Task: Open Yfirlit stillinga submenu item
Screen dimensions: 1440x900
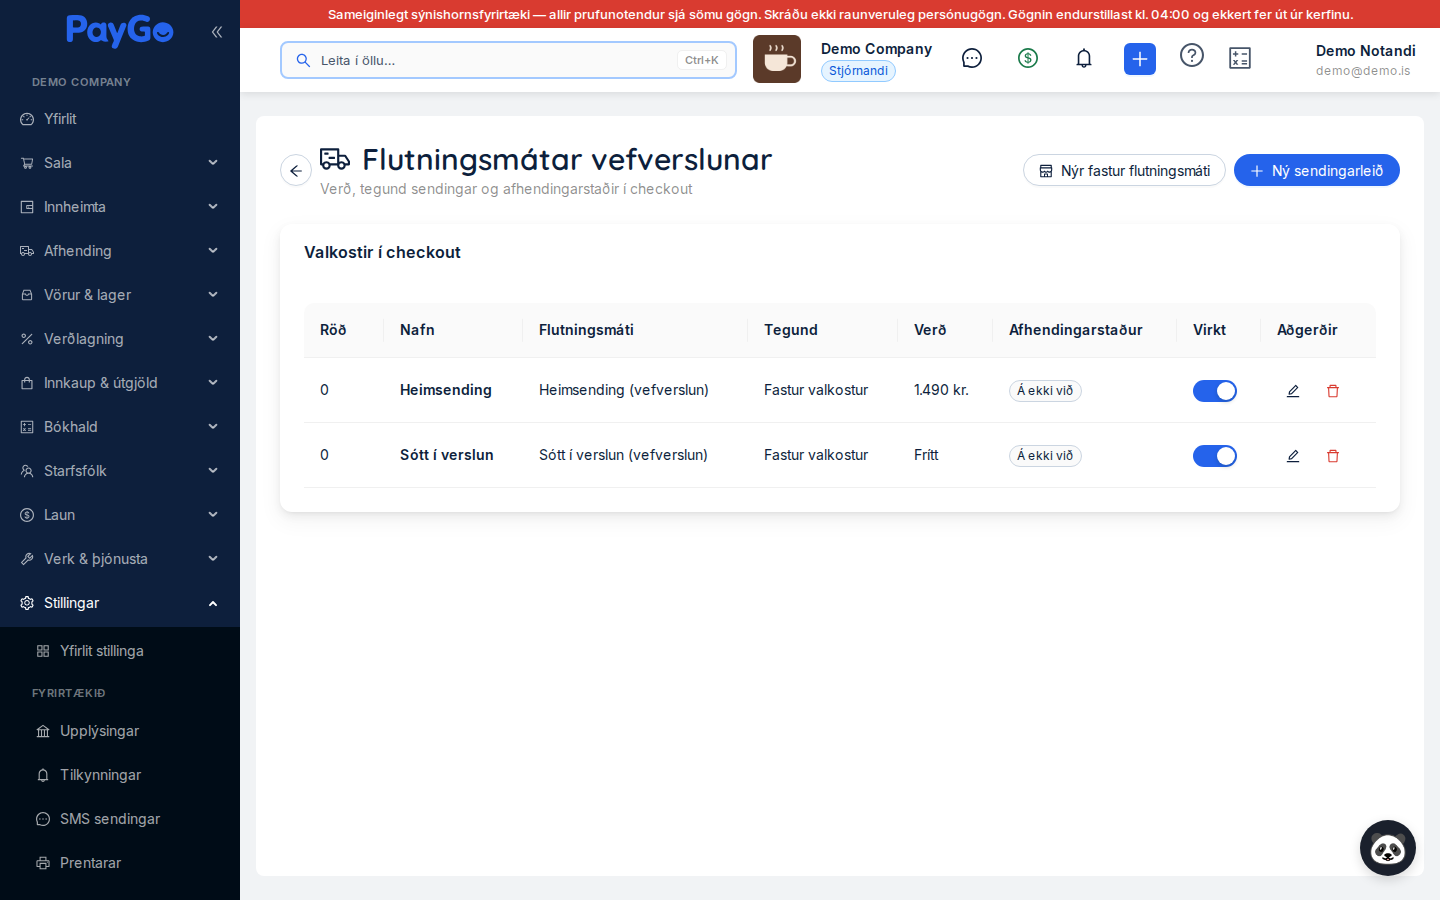Action: 120,651
